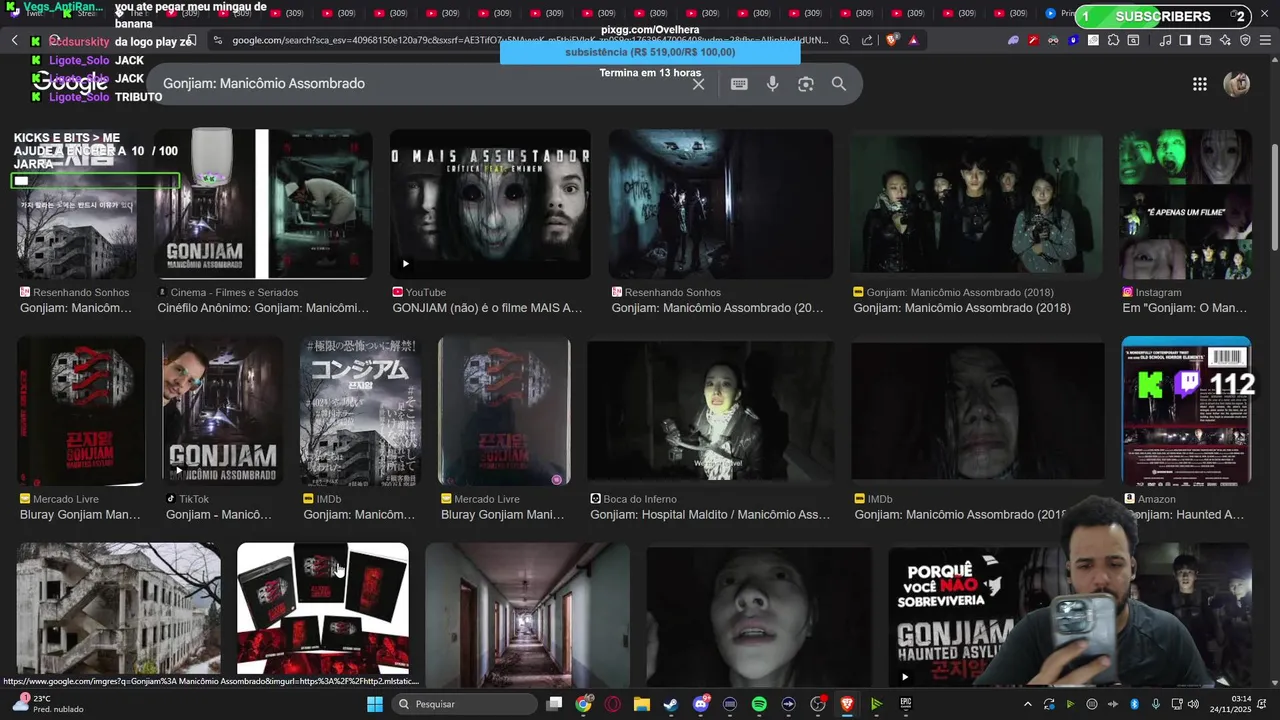Start voice search with the microphone icon

click(x=772, y=84)
